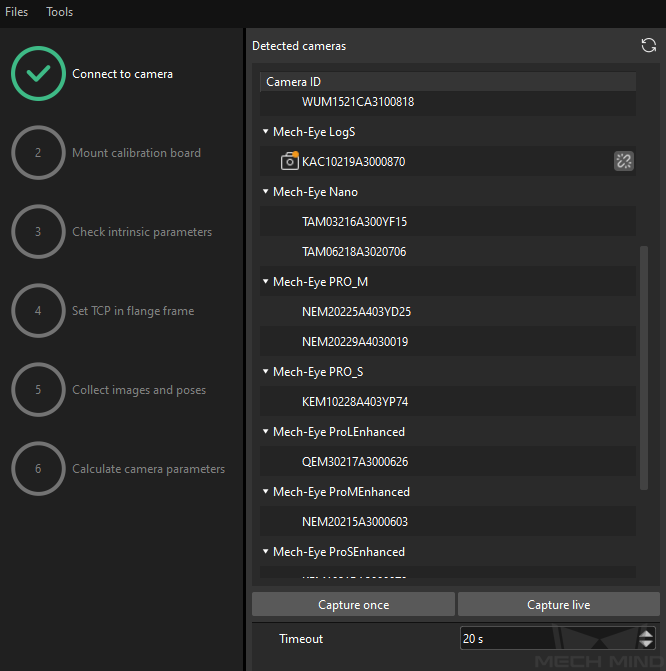
Task: Click the green checkmark step circle
Action: [38, 74]
